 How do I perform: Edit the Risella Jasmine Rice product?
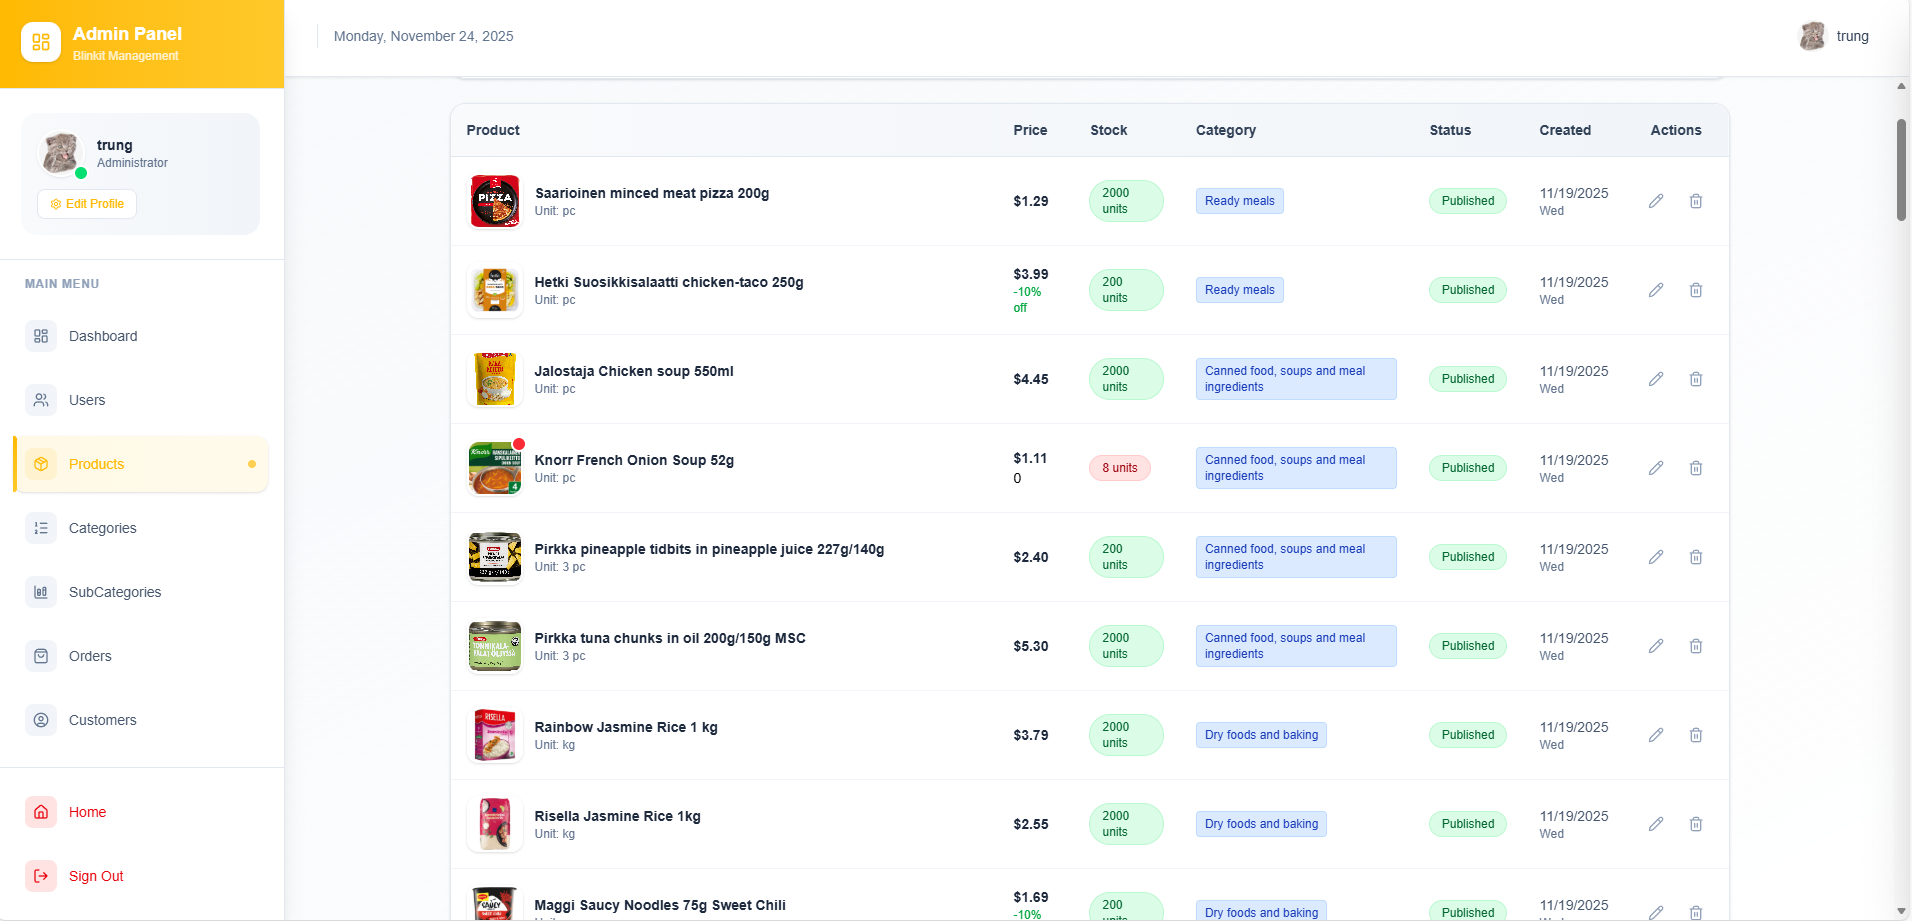click(x=1656, y=824)
